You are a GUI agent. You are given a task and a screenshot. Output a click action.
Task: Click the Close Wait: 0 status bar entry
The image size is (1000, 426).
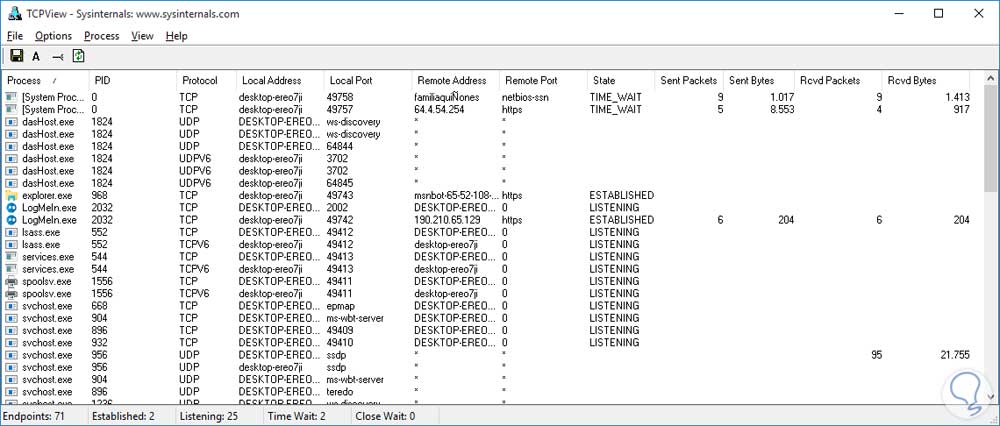(x=386, y=417)
